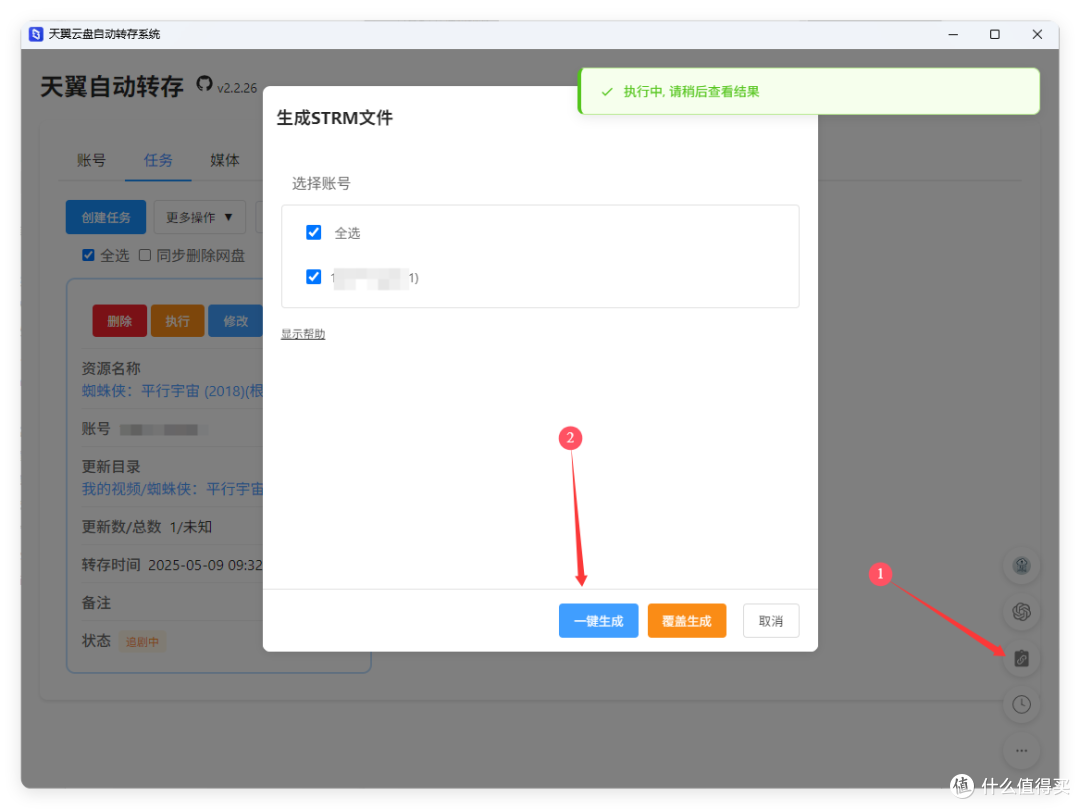
Task: Uncheck the blurred account checkbox
Action: tap(313, 277)
